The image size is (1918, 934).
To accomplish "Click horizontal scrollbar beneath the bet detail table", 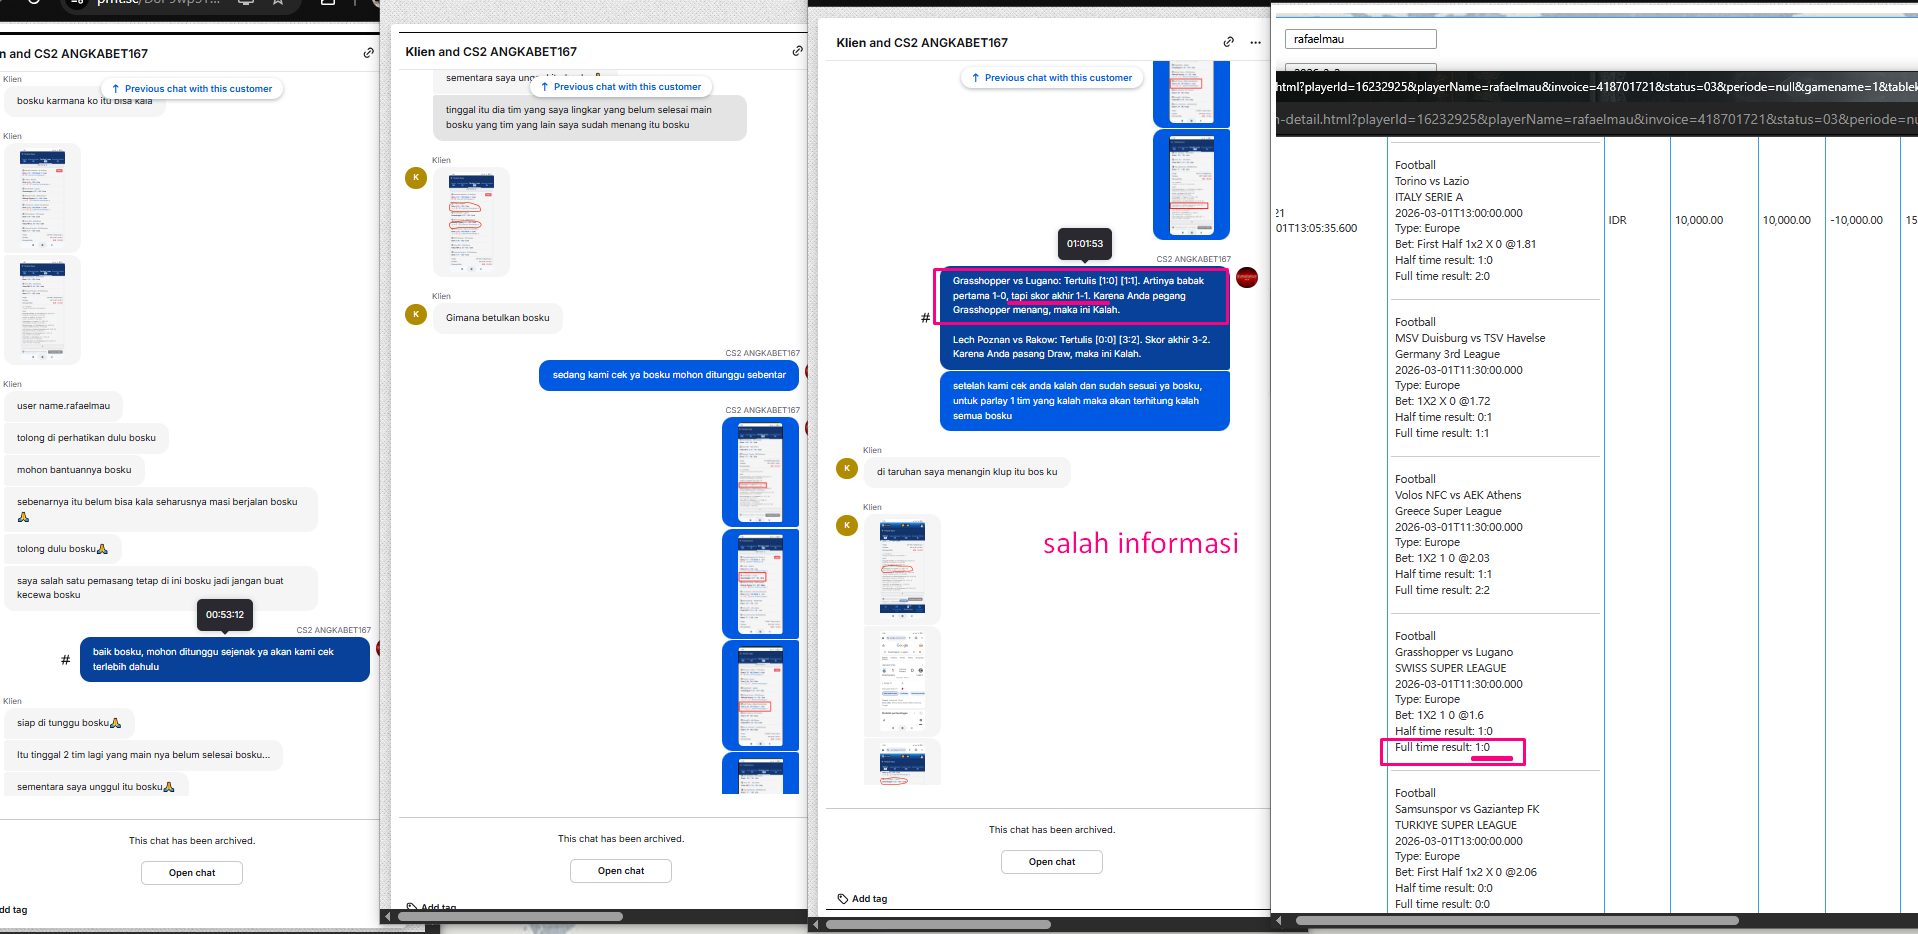I will [1517, 921].
